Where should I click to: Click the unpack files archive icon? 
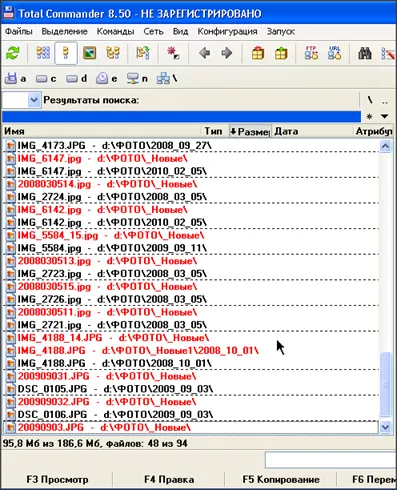pyautogui.click(x=281, y=53)
